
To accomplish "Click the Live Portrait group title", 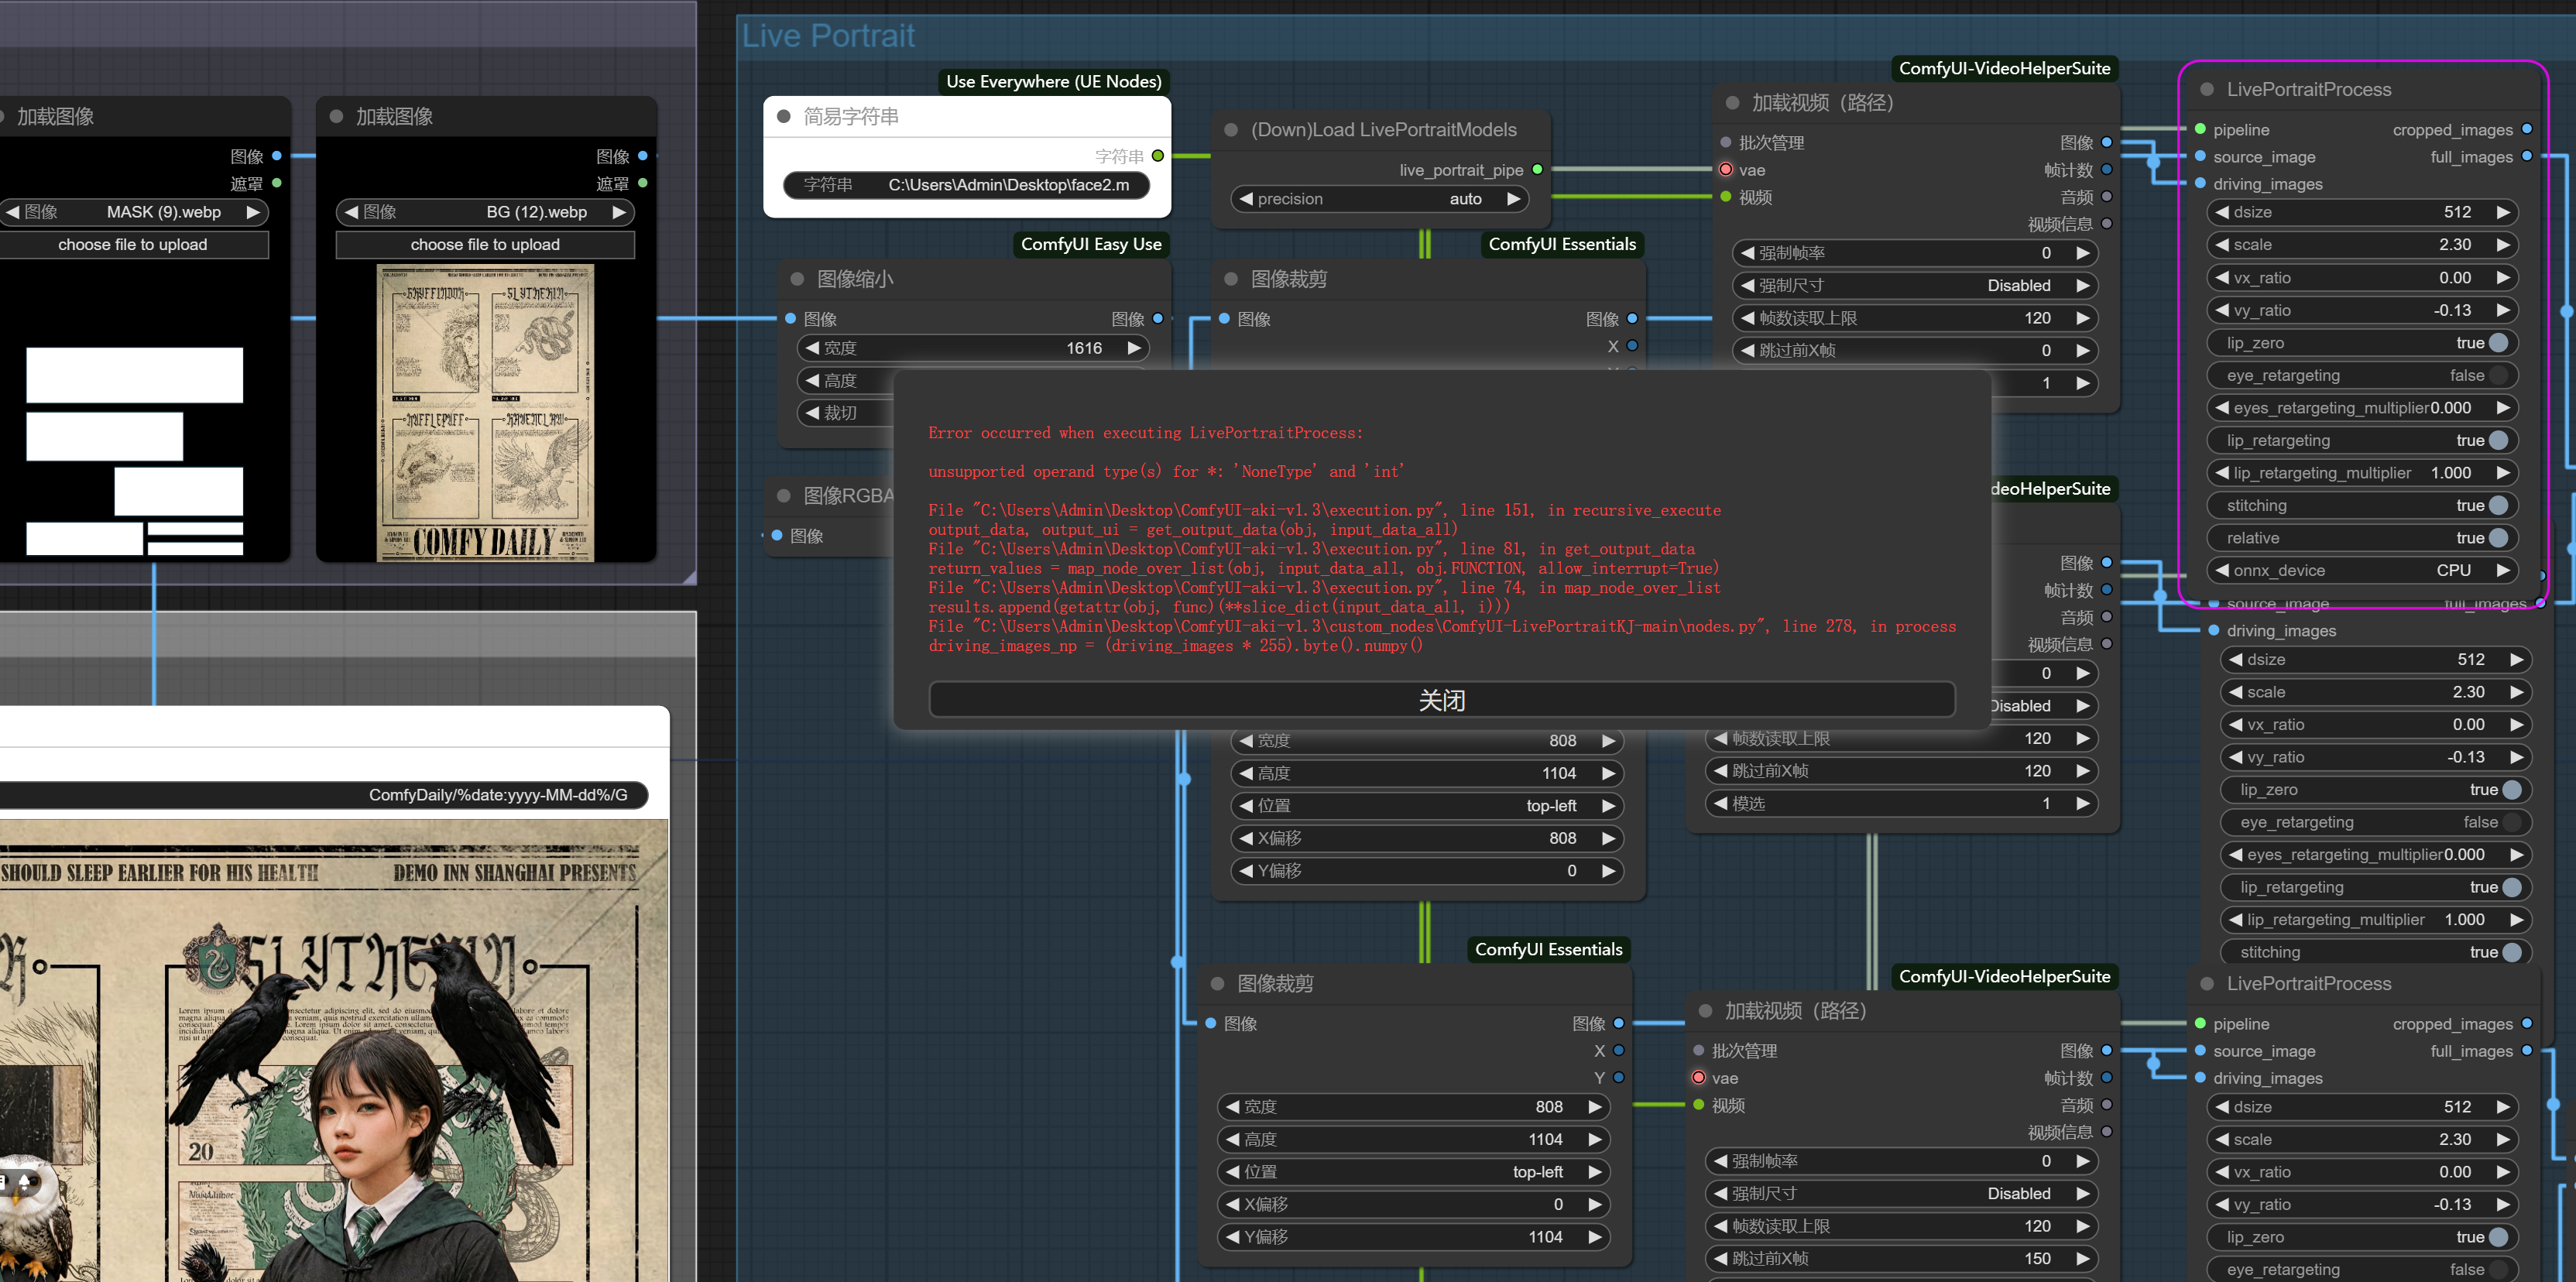I will tap(828, 36).
